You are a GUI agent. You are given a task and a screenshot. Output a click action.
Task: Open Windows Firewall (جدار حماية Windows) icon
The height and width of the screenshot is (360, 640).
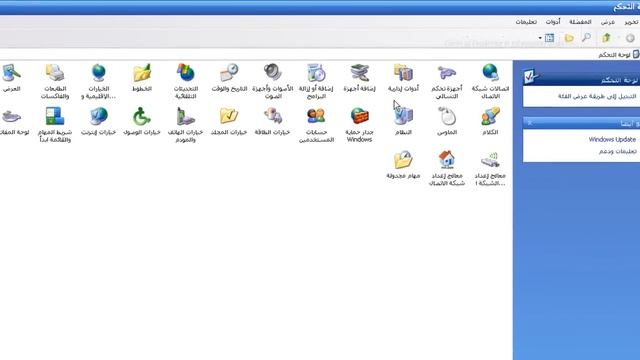(x=360, y=116)
